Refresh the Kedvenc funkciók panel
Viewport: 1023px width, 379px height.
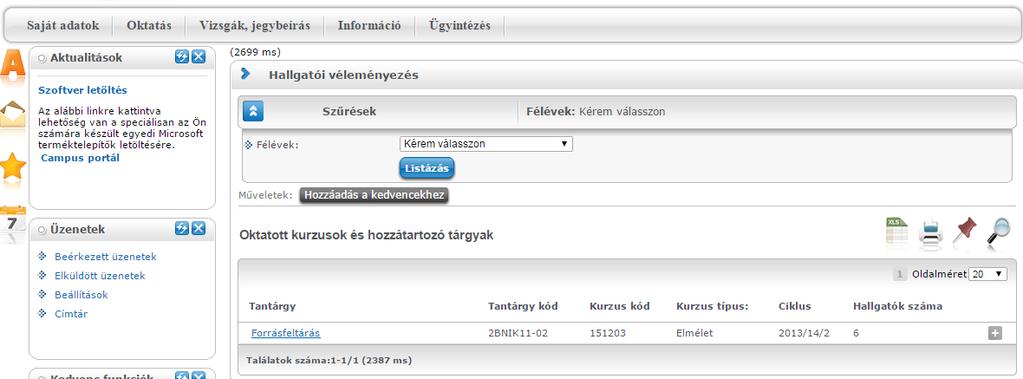coord(182,376)
